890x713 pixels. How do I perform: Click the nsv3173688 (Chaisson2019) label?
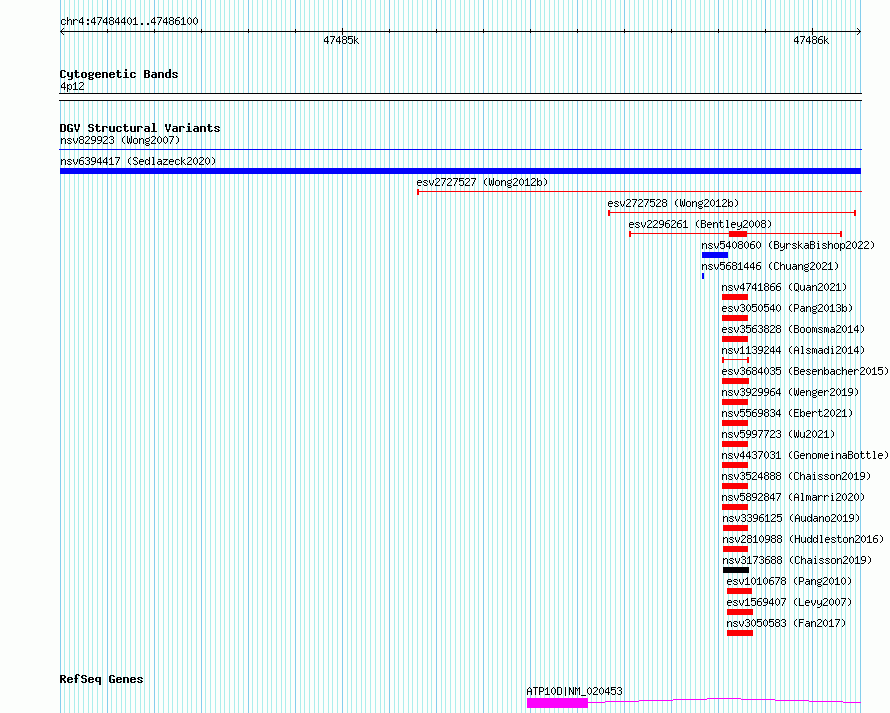click(x=797, y=560)
